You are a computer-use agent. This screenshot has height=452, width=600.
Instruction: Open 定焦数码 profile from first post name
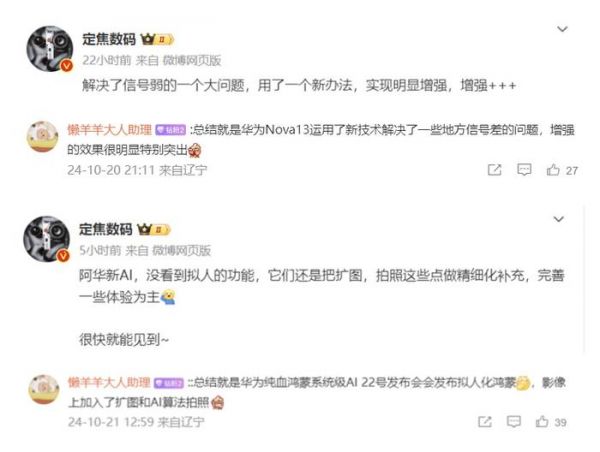click(109, 39)
